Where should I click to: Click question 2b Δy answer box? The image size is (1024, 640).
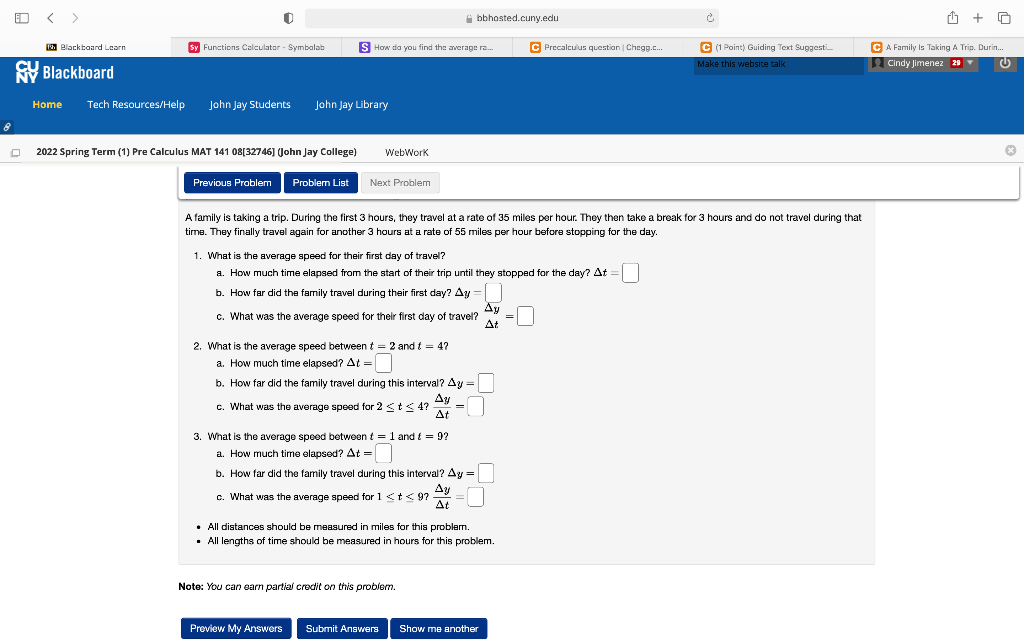tap(486, 383)
